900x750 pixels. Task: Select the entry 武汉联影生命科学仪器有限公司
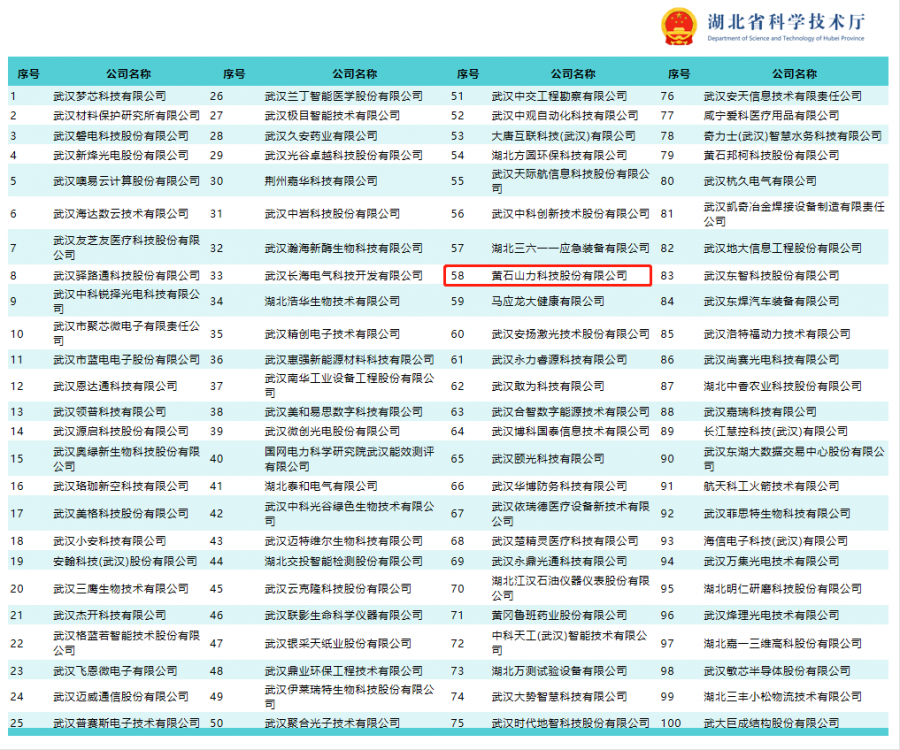343,615
